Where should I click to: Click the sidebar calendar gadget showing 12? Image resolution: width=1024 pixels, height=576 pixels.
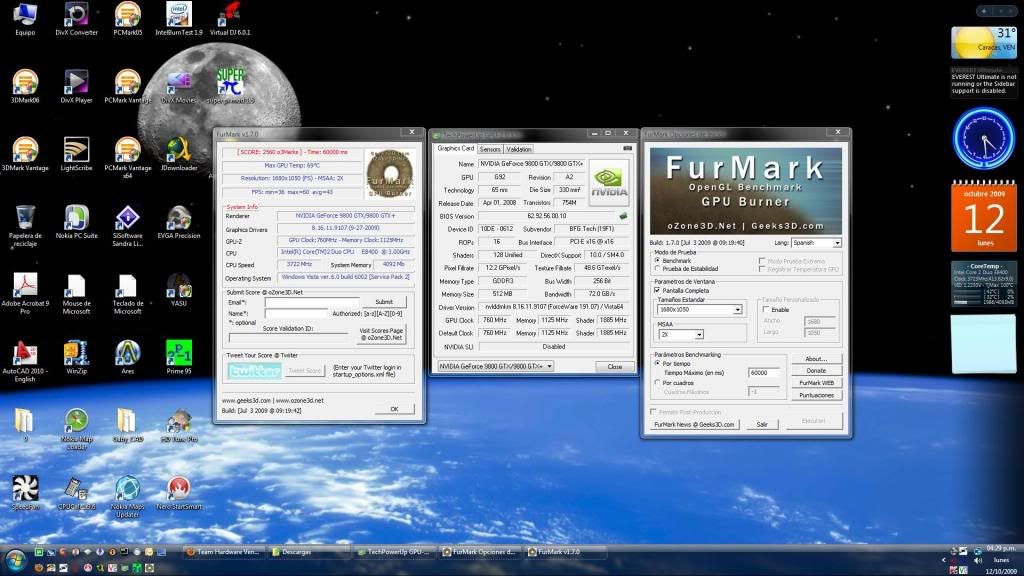(984, 216)
